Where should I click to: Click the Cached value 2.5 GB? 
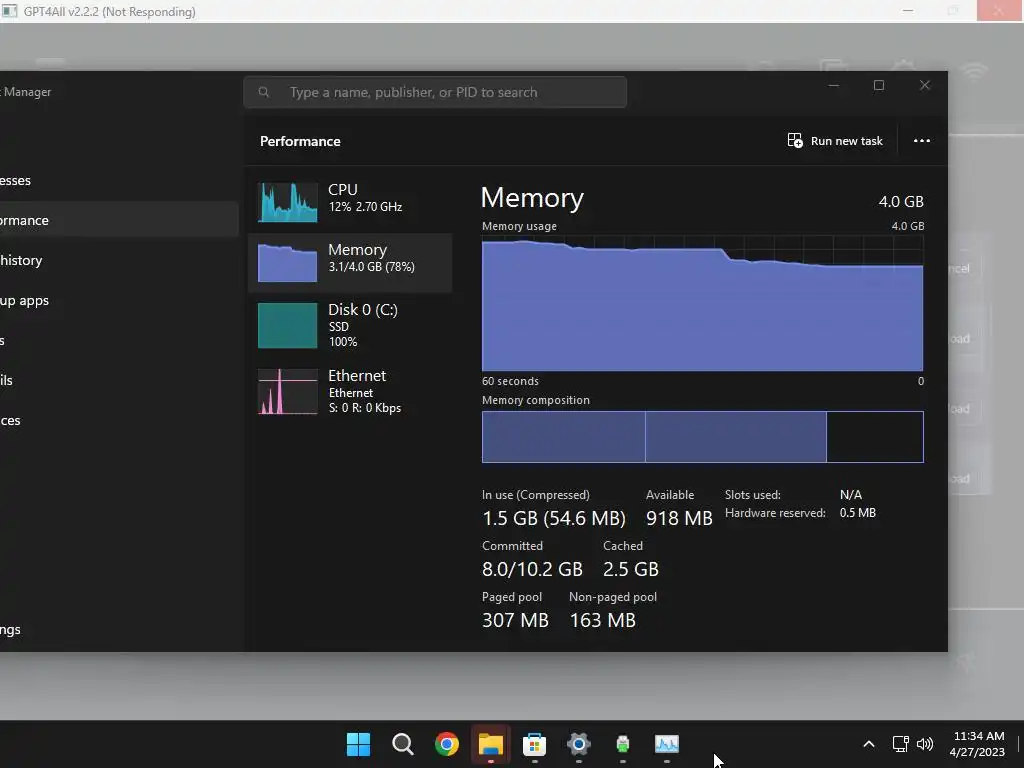[631, 569]
